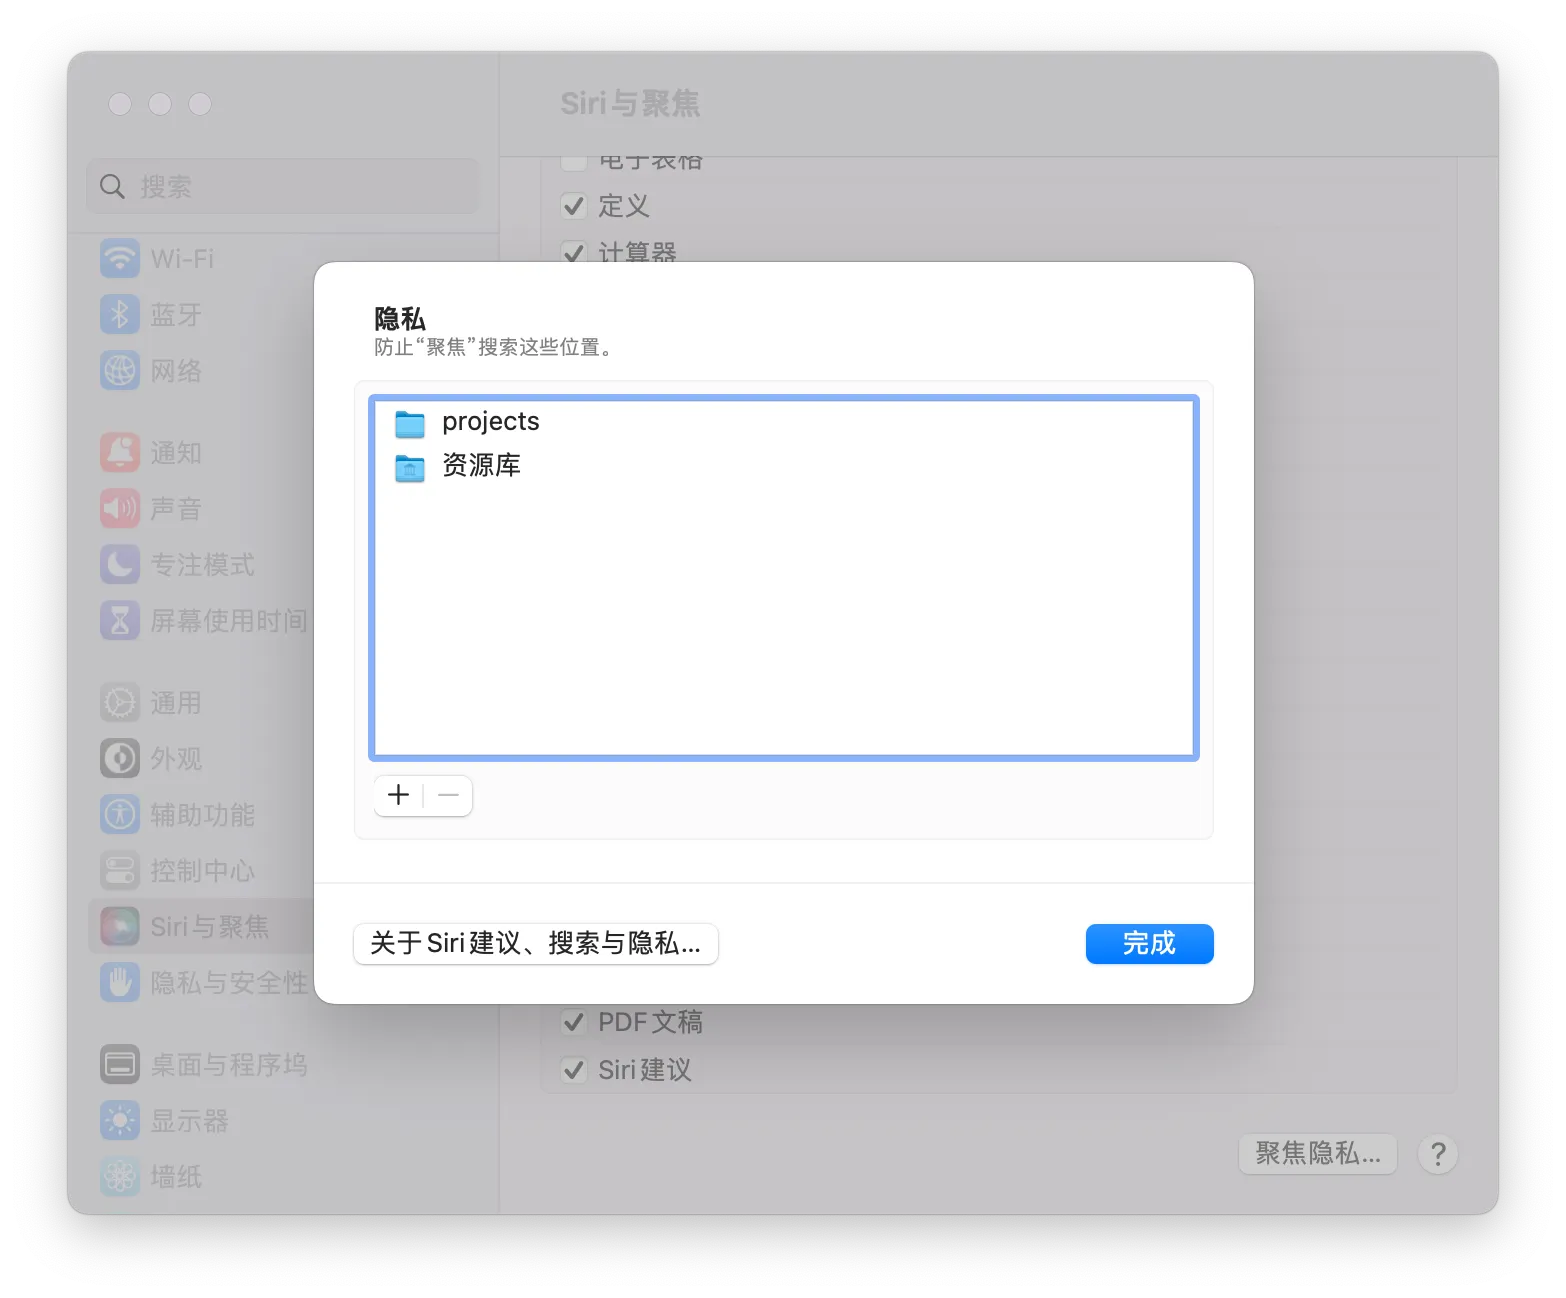Open 墙纸 settings
The image size is (1566, 1298).
click(x=178, y=1176)
